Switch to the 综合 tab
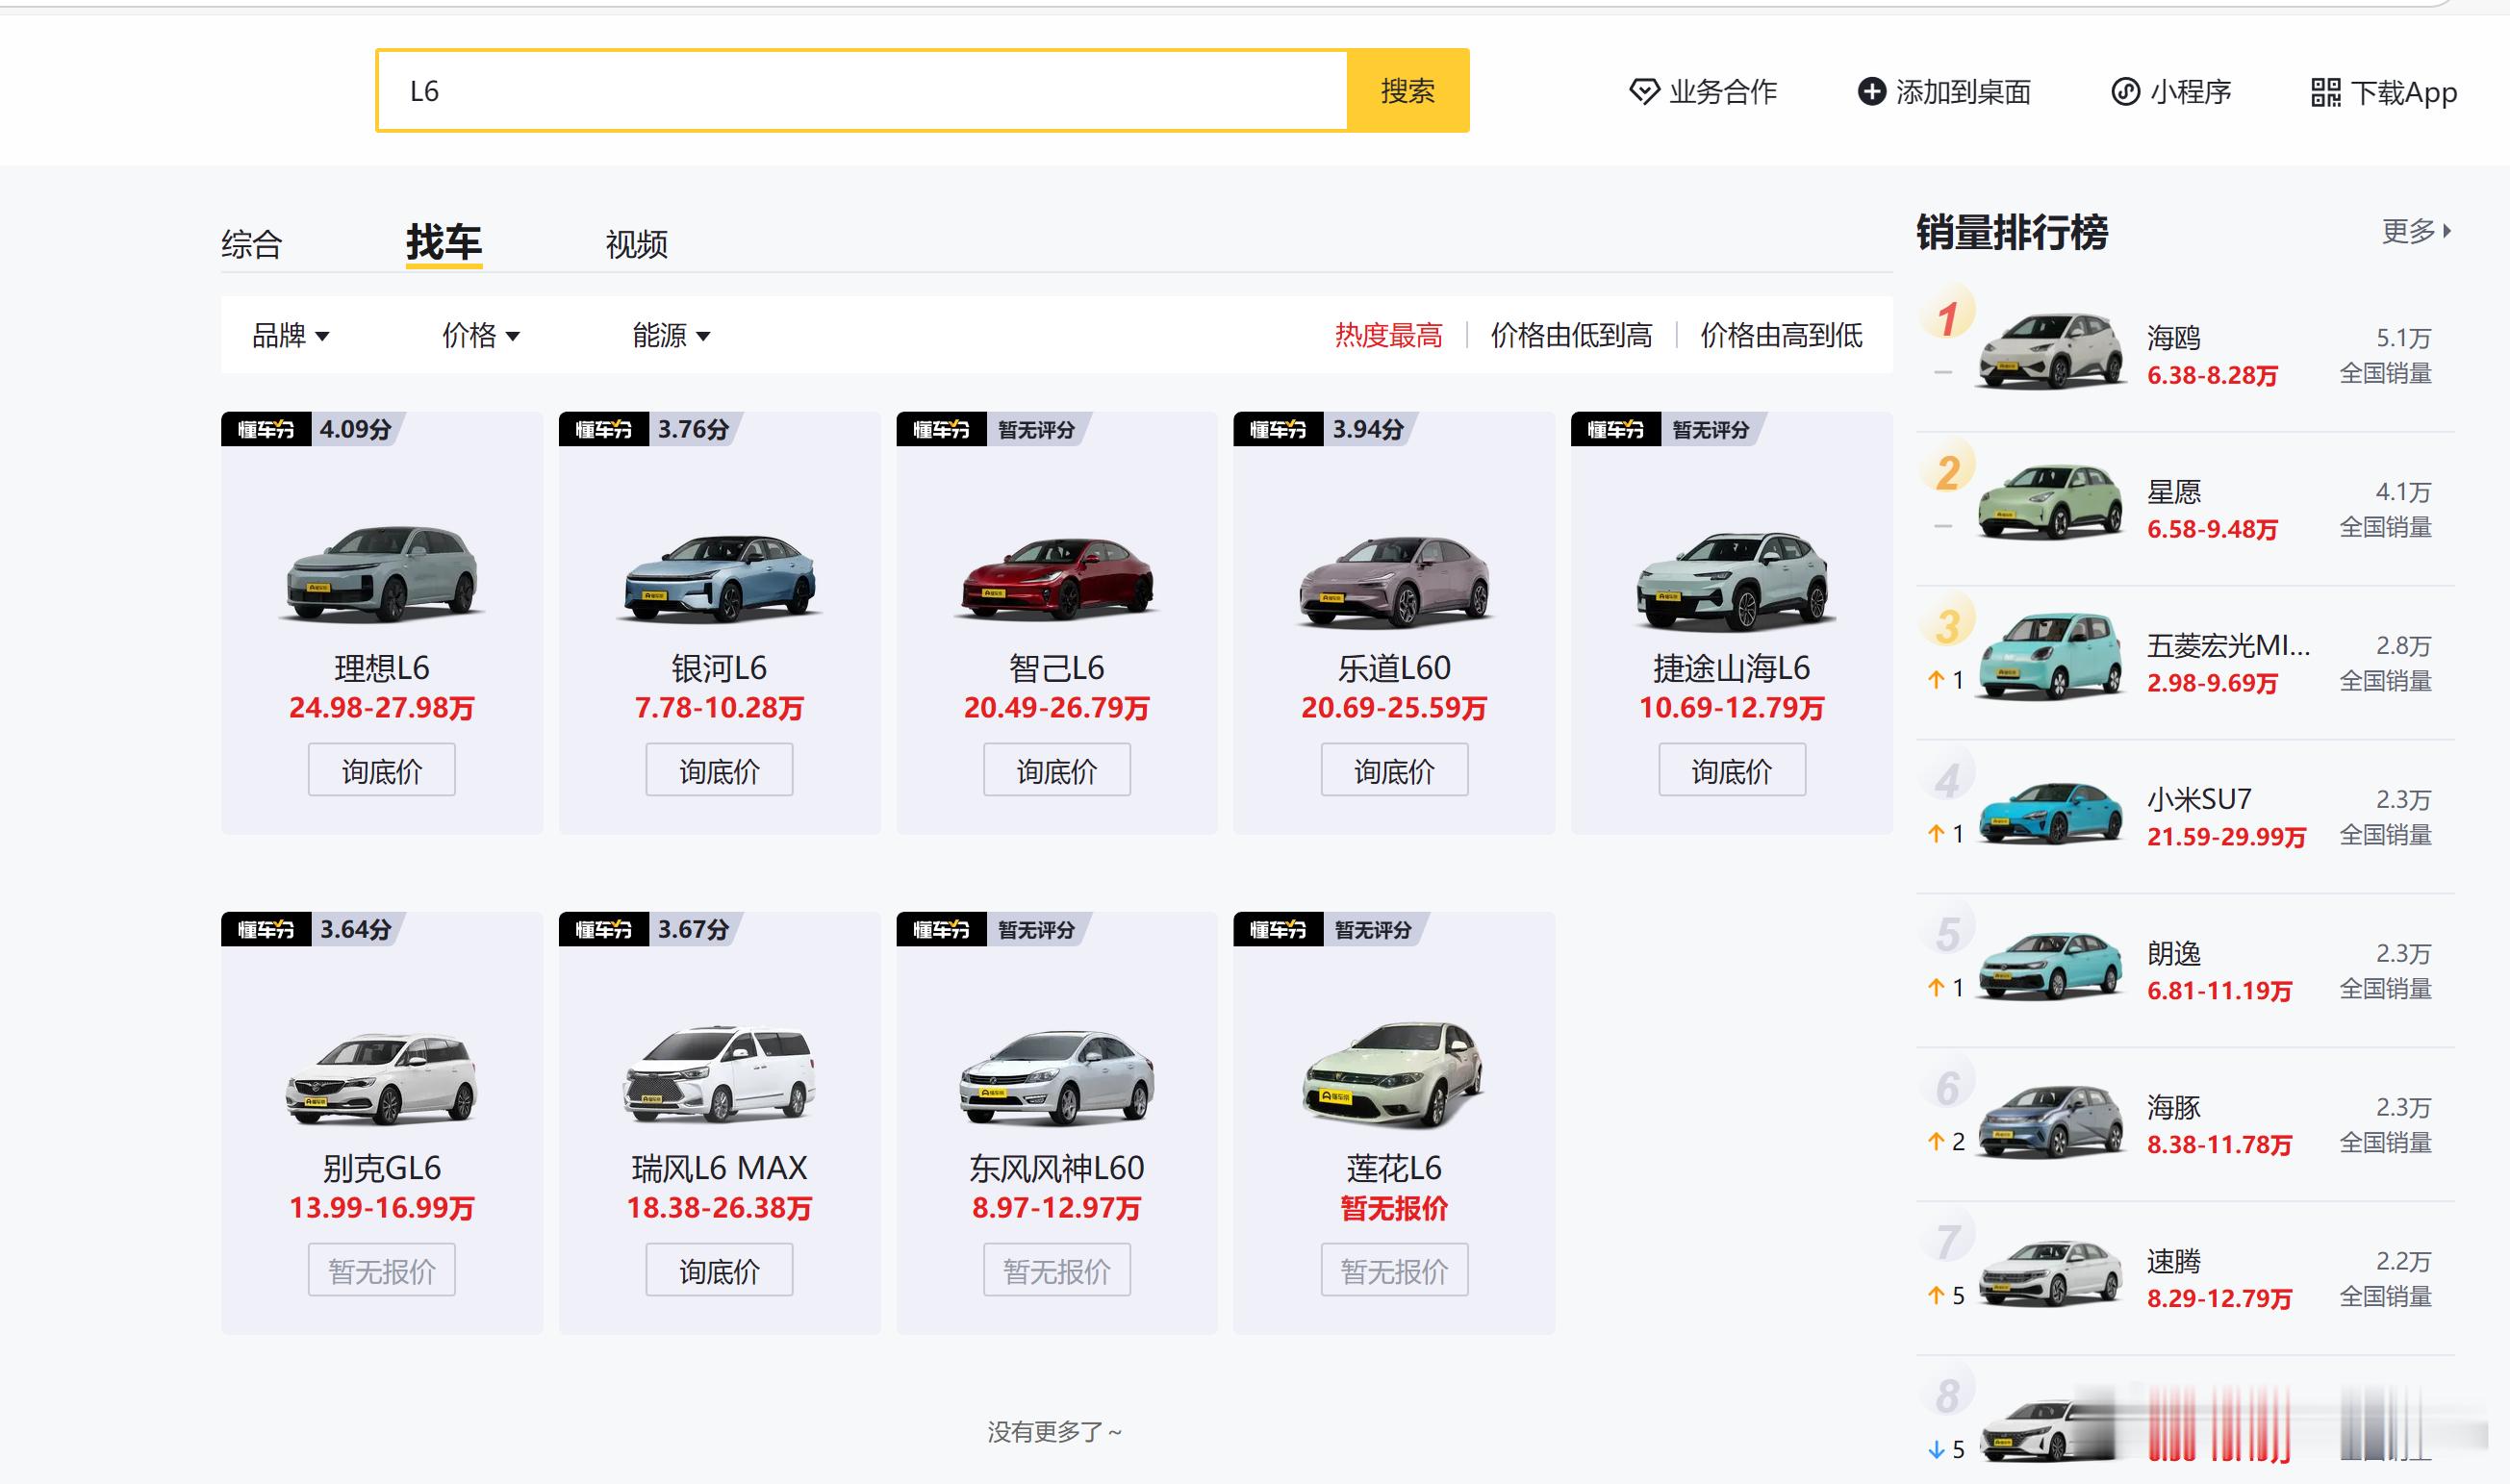 (252, 244)
